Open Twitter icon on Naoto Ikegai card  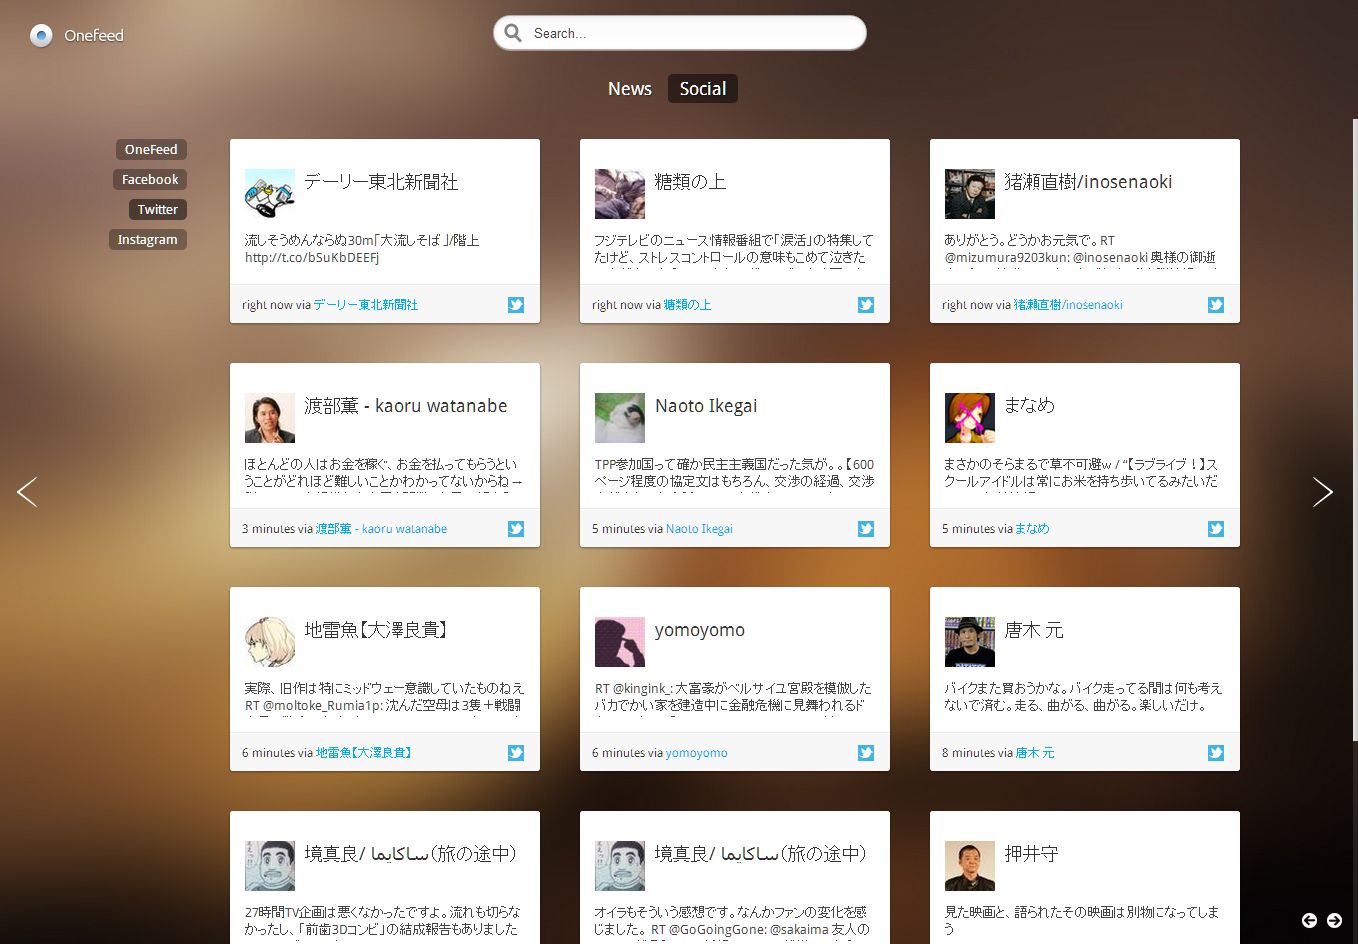pos(866,529)
